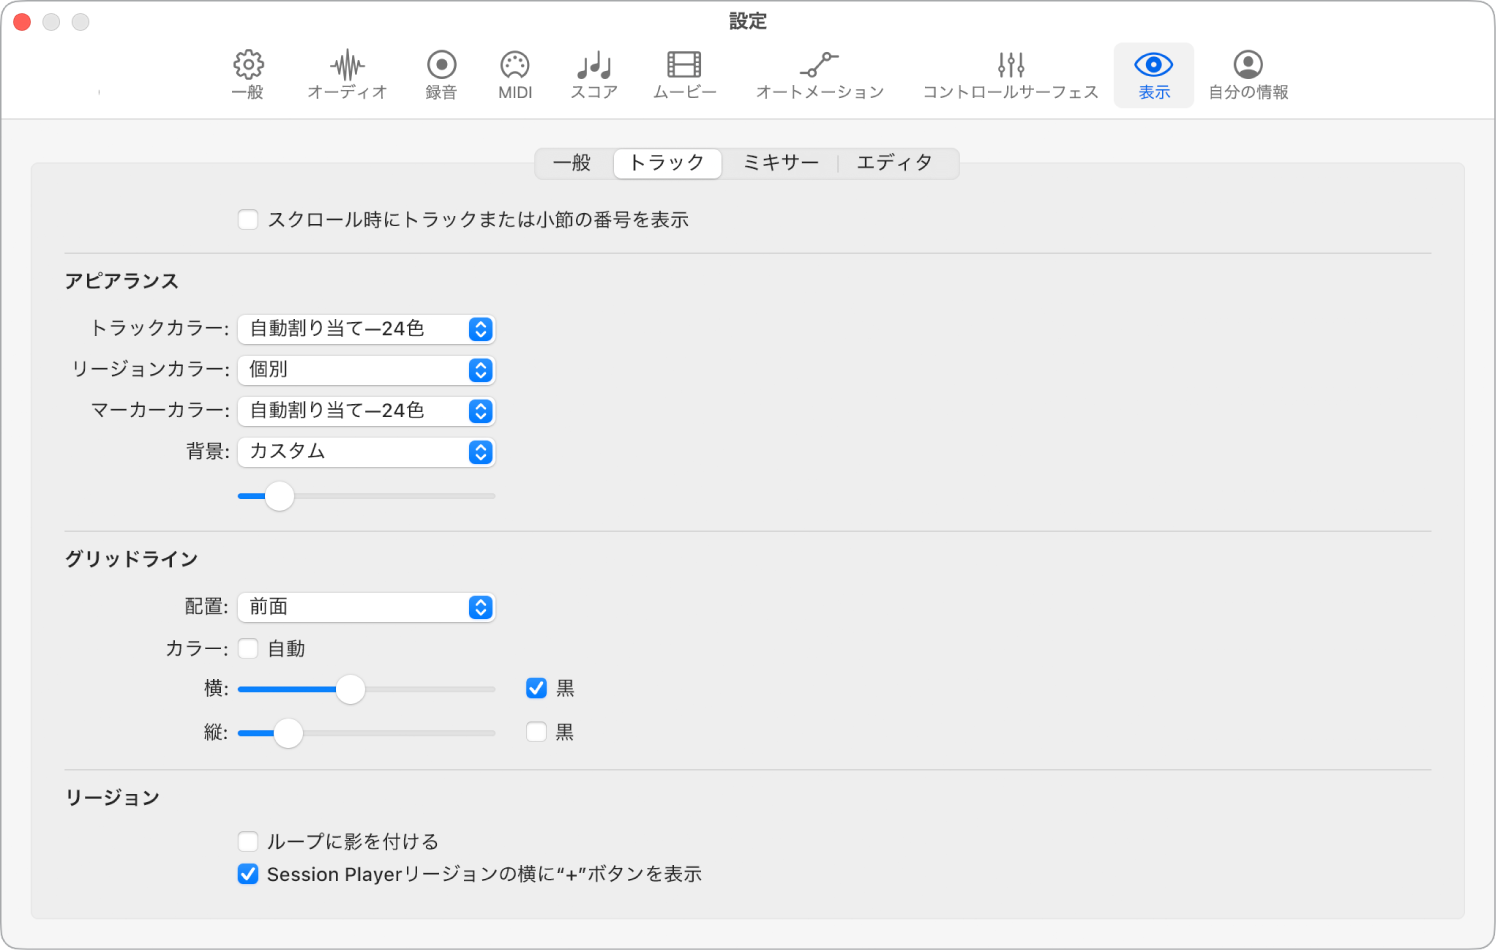Click the background brightness slider knob
Screen dimensions: 1498x950
(x=279, y=496)
